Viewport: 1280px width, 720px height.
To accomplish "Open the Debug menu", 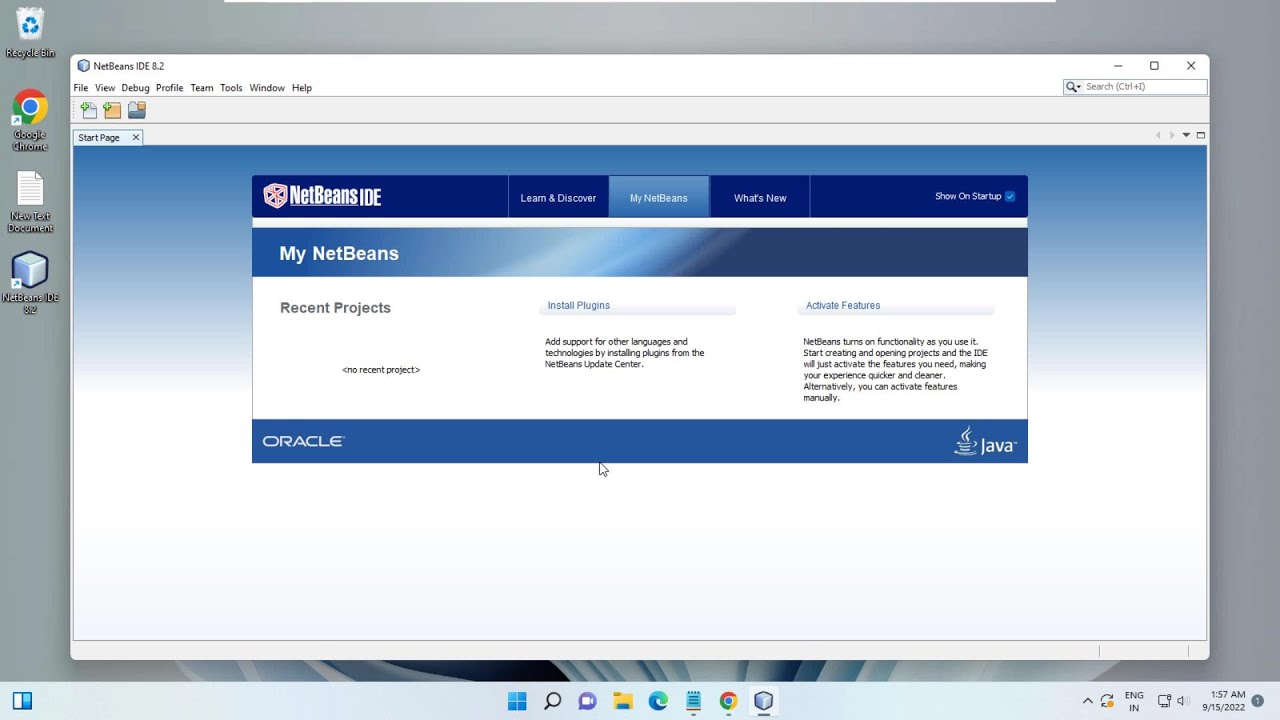I will pyautogui.click(x=135, y=88).
